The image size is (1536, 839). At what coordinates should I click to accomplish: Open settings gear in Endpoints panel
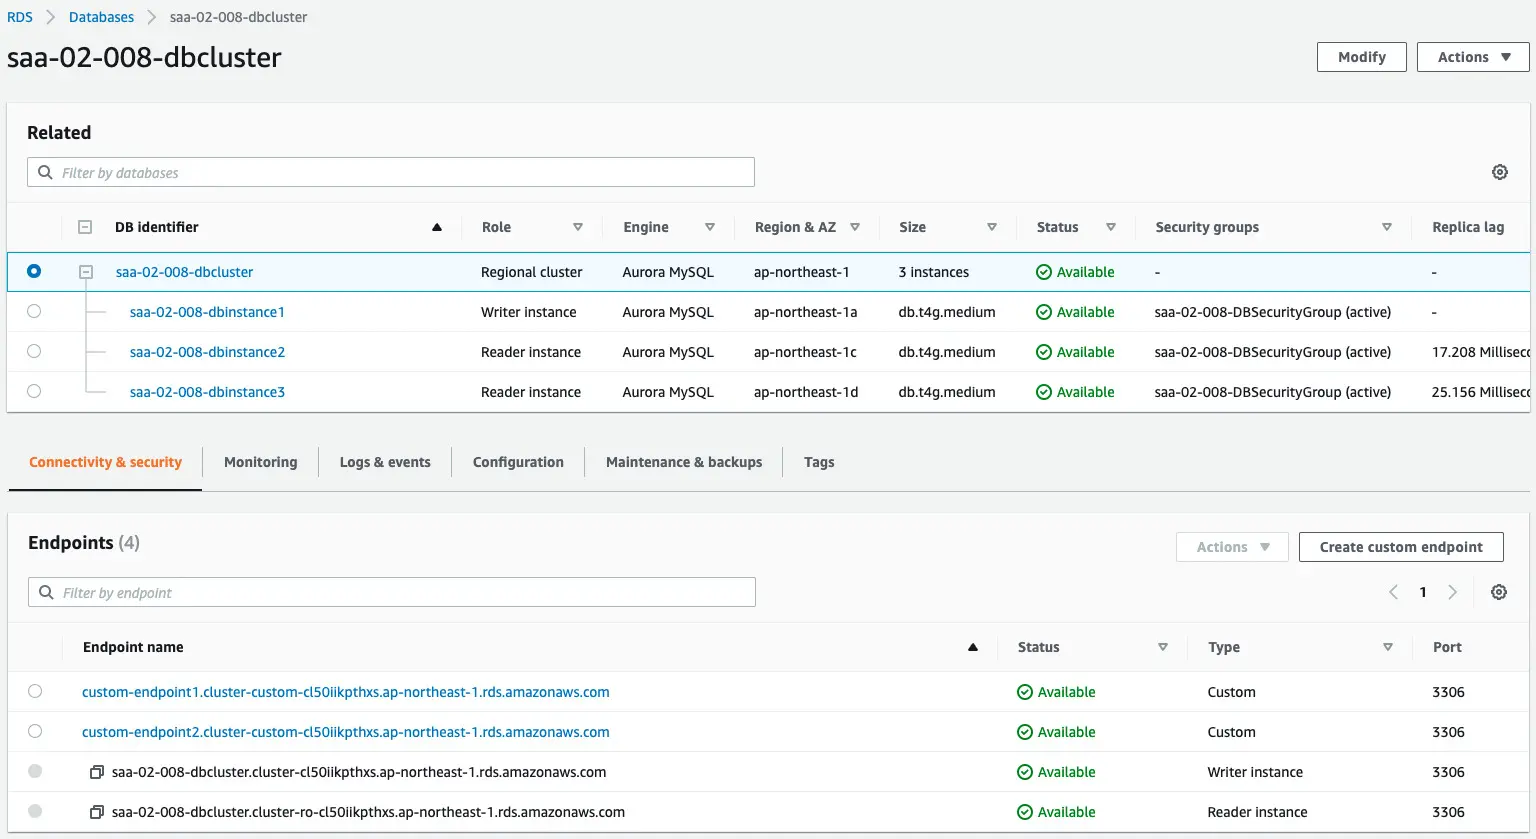(1498, 592)
